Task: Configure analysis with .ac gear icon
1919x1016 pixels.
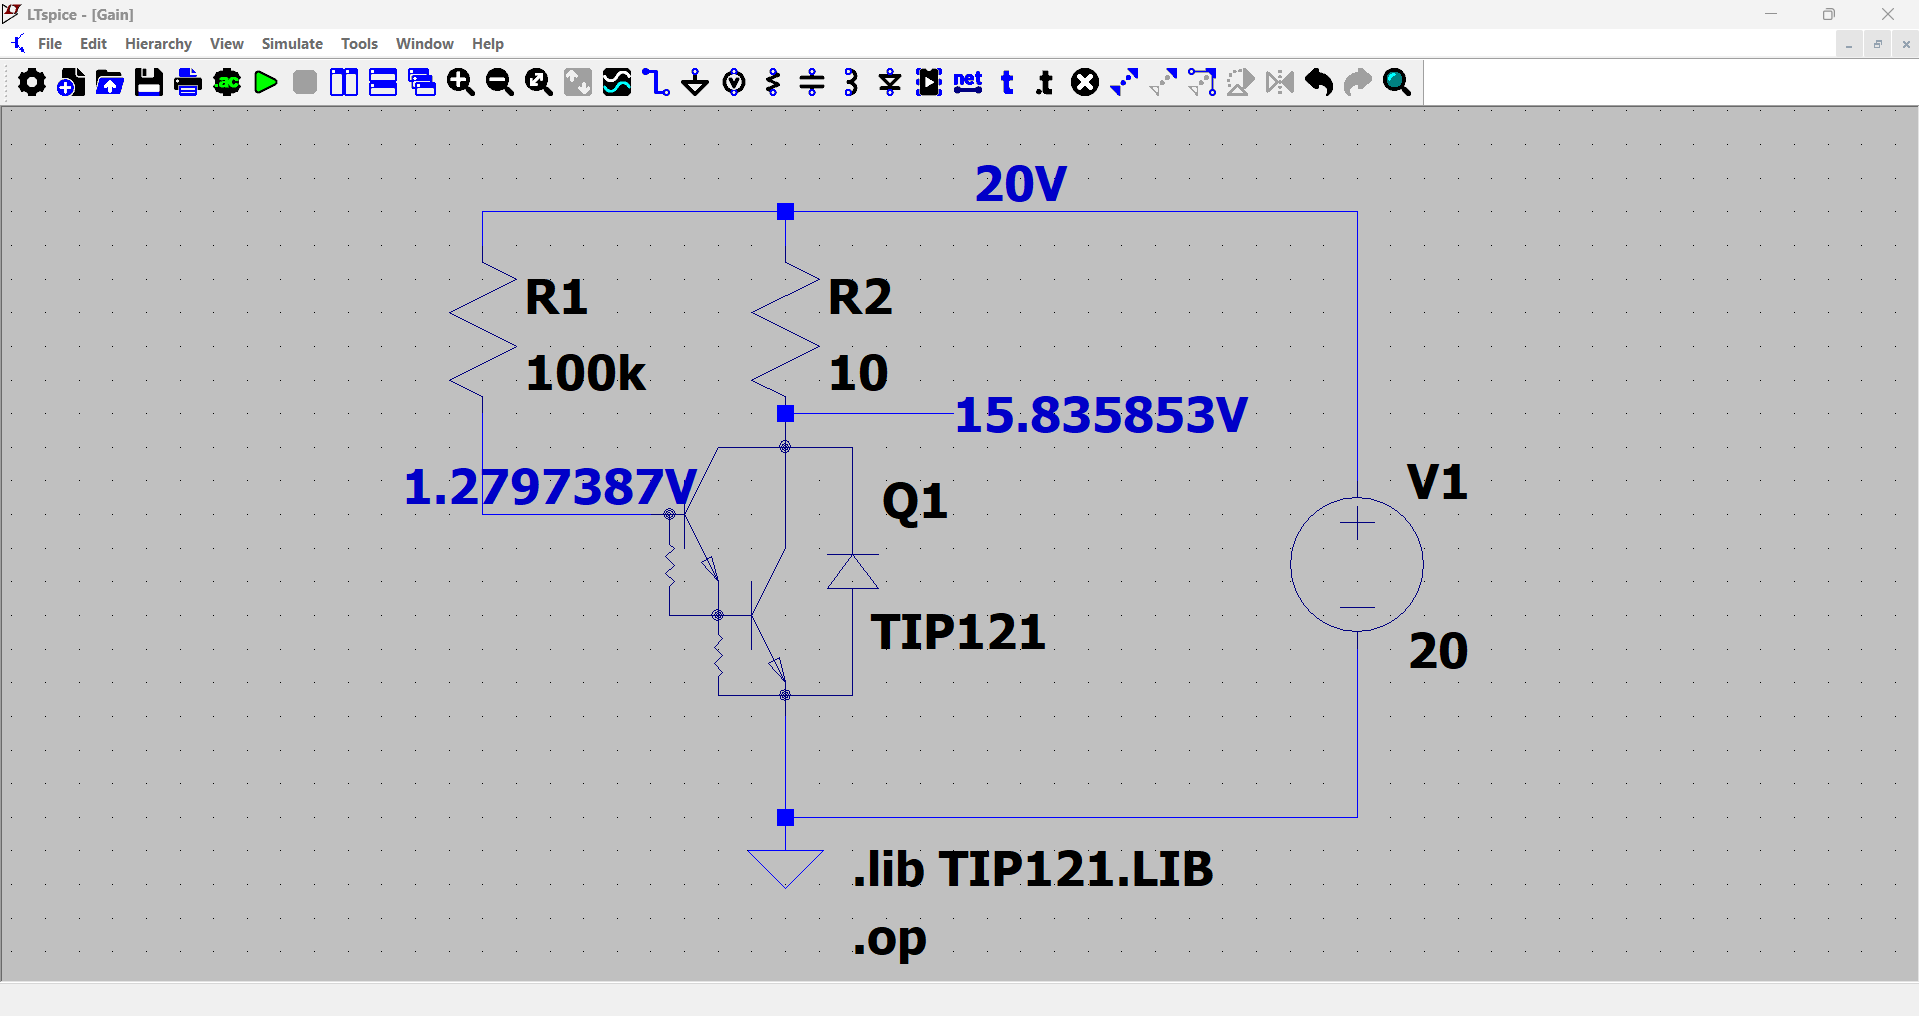Action: point(227,82)
